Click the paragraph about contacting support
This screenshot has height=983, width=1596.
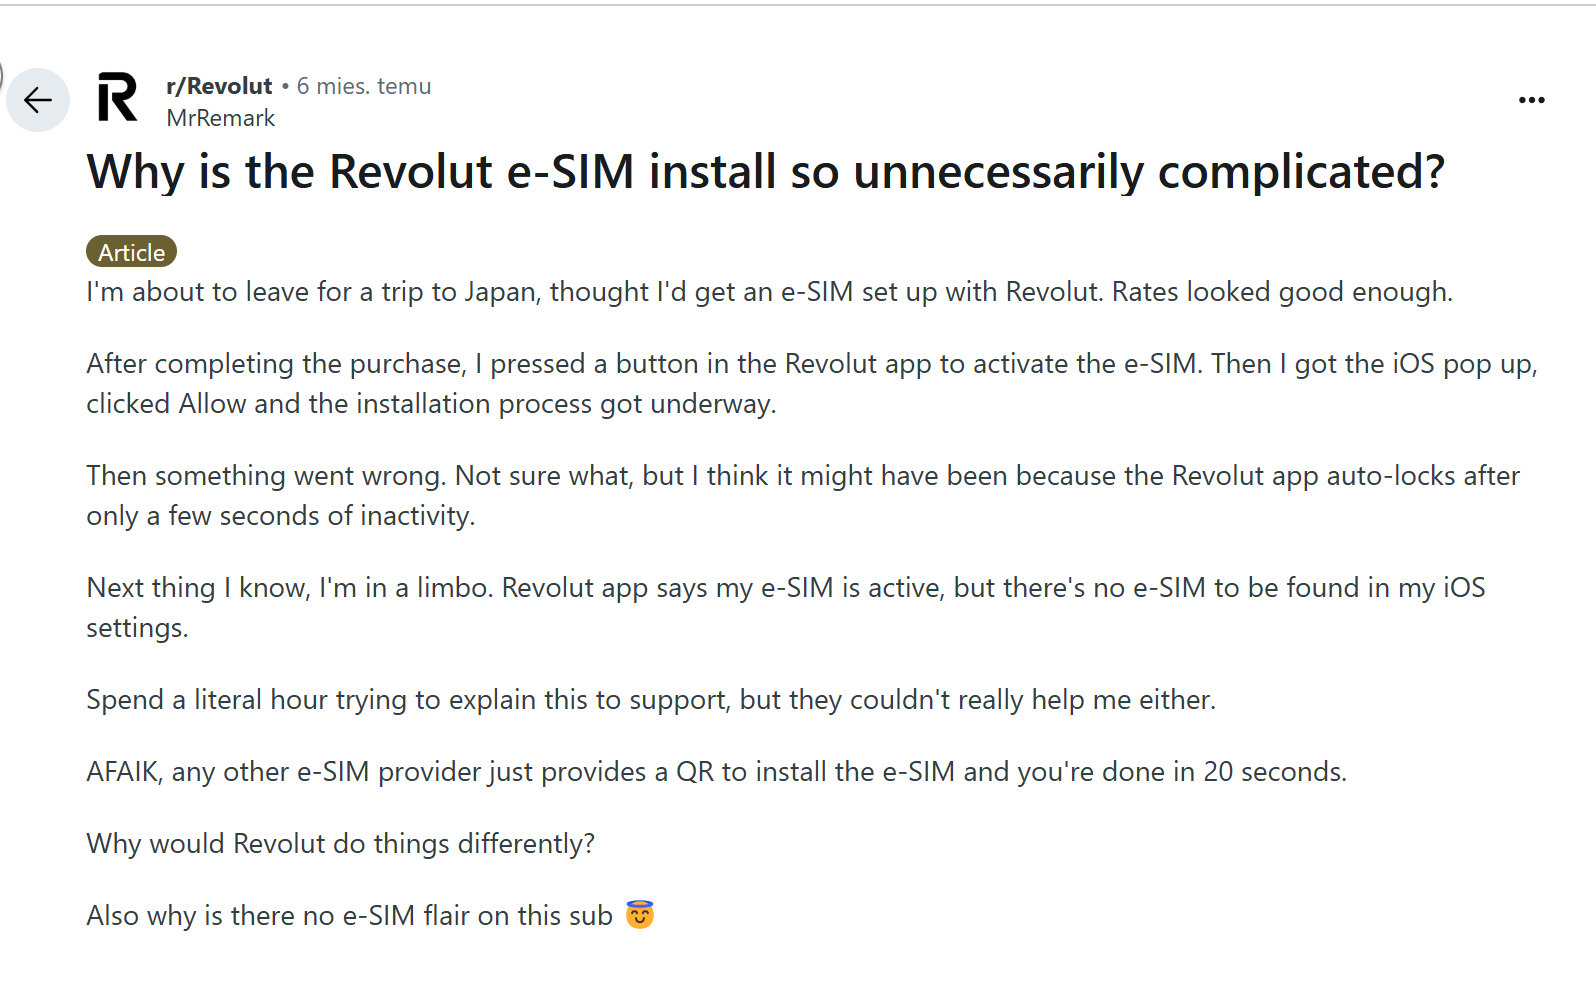pyautogui.click(x=650, y=699)
